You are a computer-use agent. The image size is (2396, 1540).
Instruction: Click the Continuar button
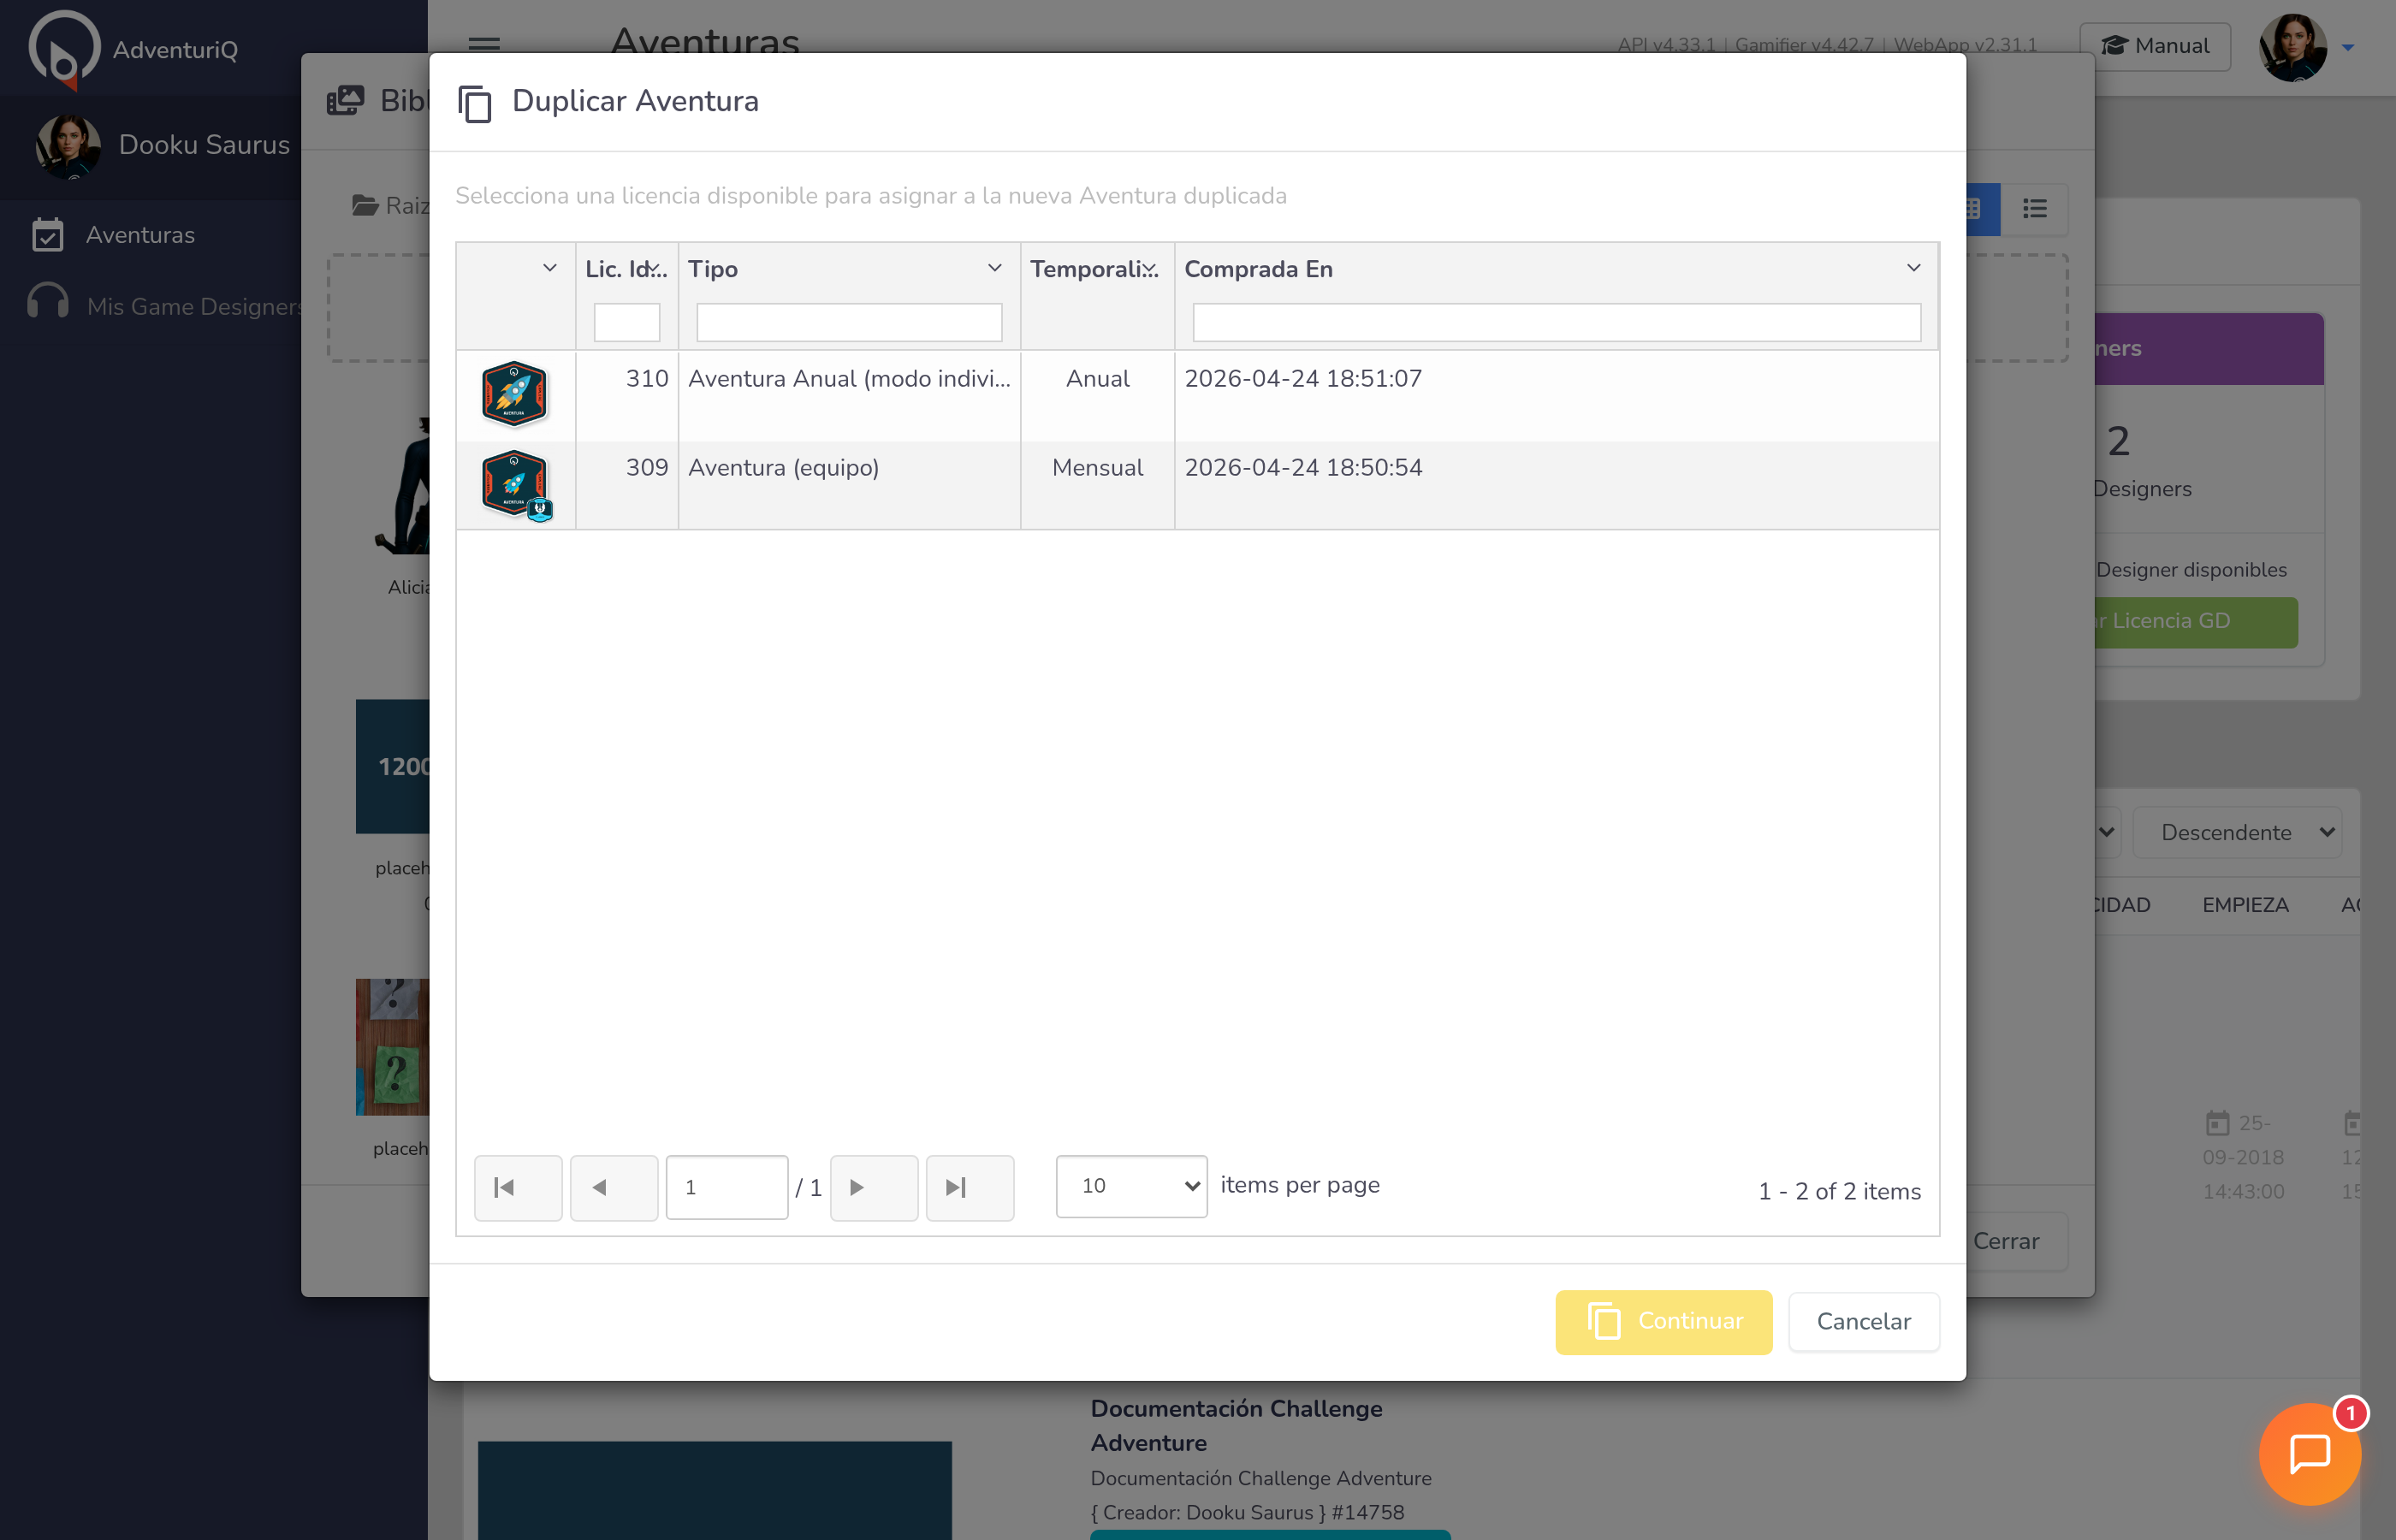point(1663,1321)
